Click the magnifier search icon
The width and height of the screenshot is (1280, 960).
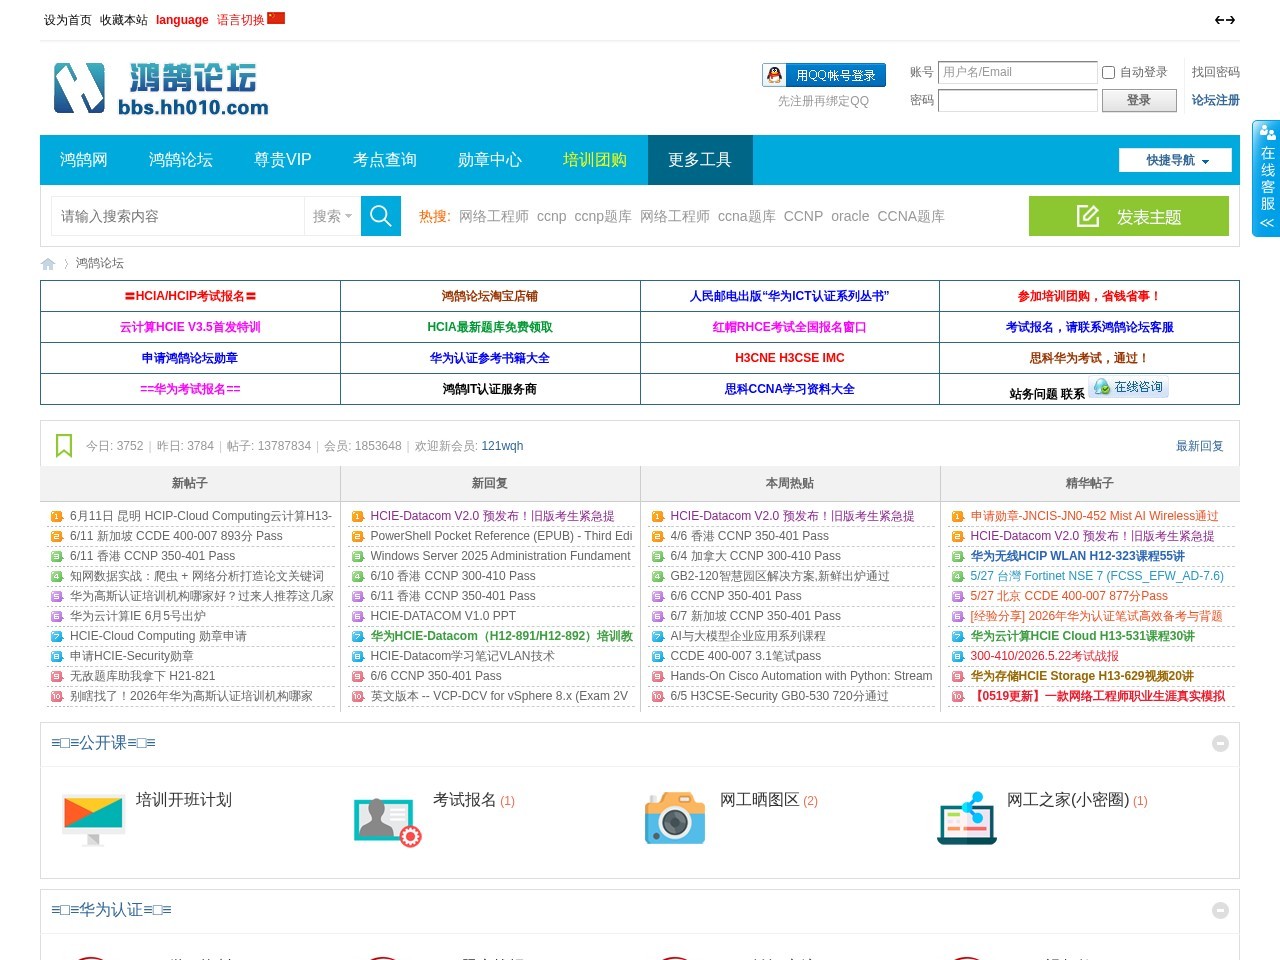pyautogui.click(x=380, y=216)
